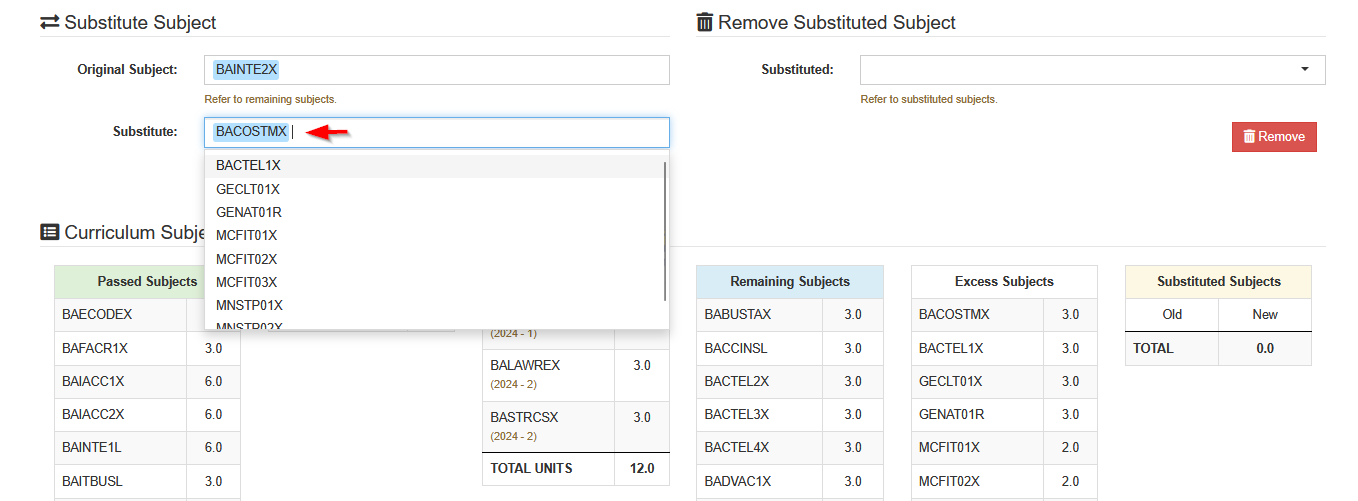Click the Curriculum Subjects list icon

pyautogui.click(x=49, y=232)
